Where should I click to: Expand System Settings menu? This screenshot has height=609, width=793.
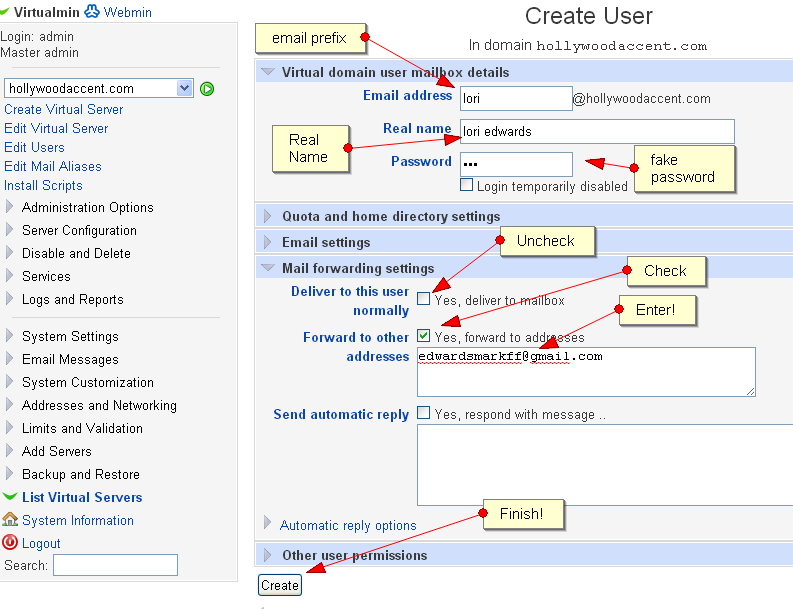pyautogui.click(x=10, y=335)
